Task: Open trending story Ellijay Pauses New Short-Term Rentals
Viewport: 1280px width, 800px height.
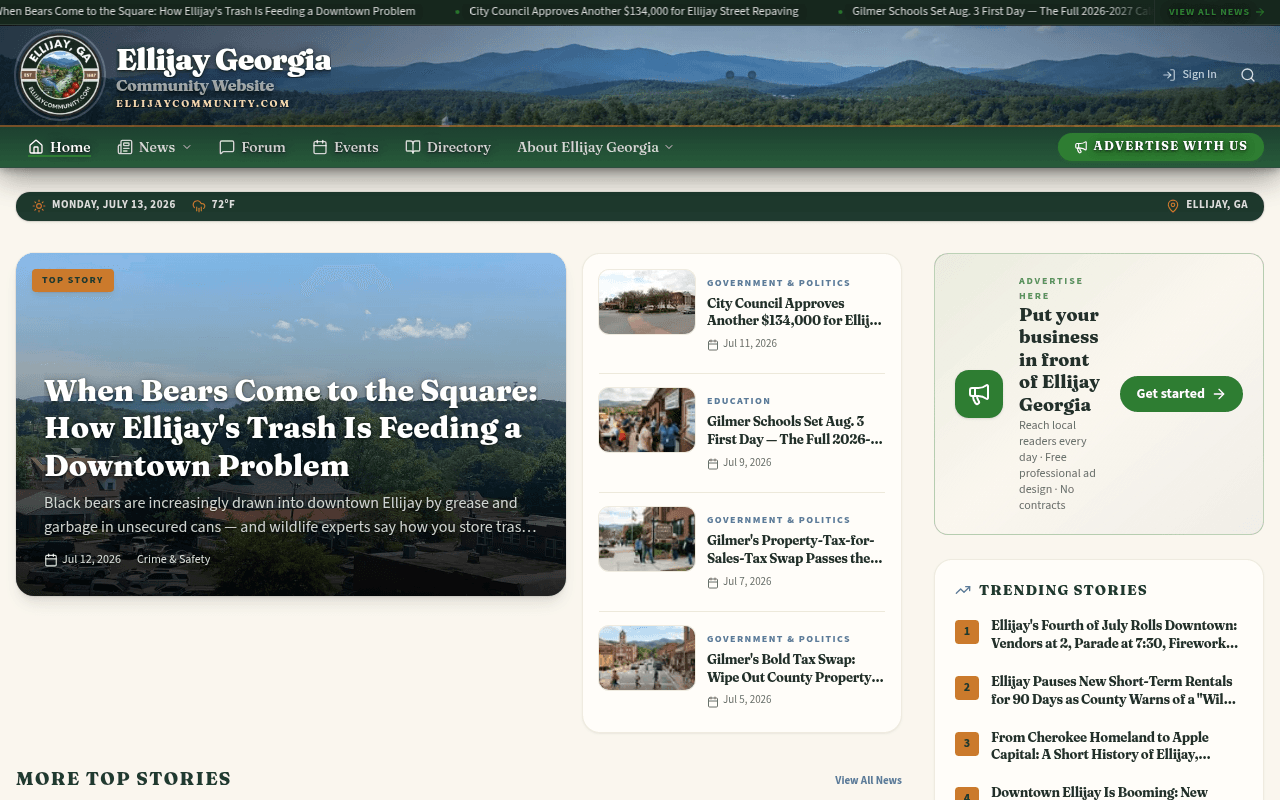Action: 1113,691
